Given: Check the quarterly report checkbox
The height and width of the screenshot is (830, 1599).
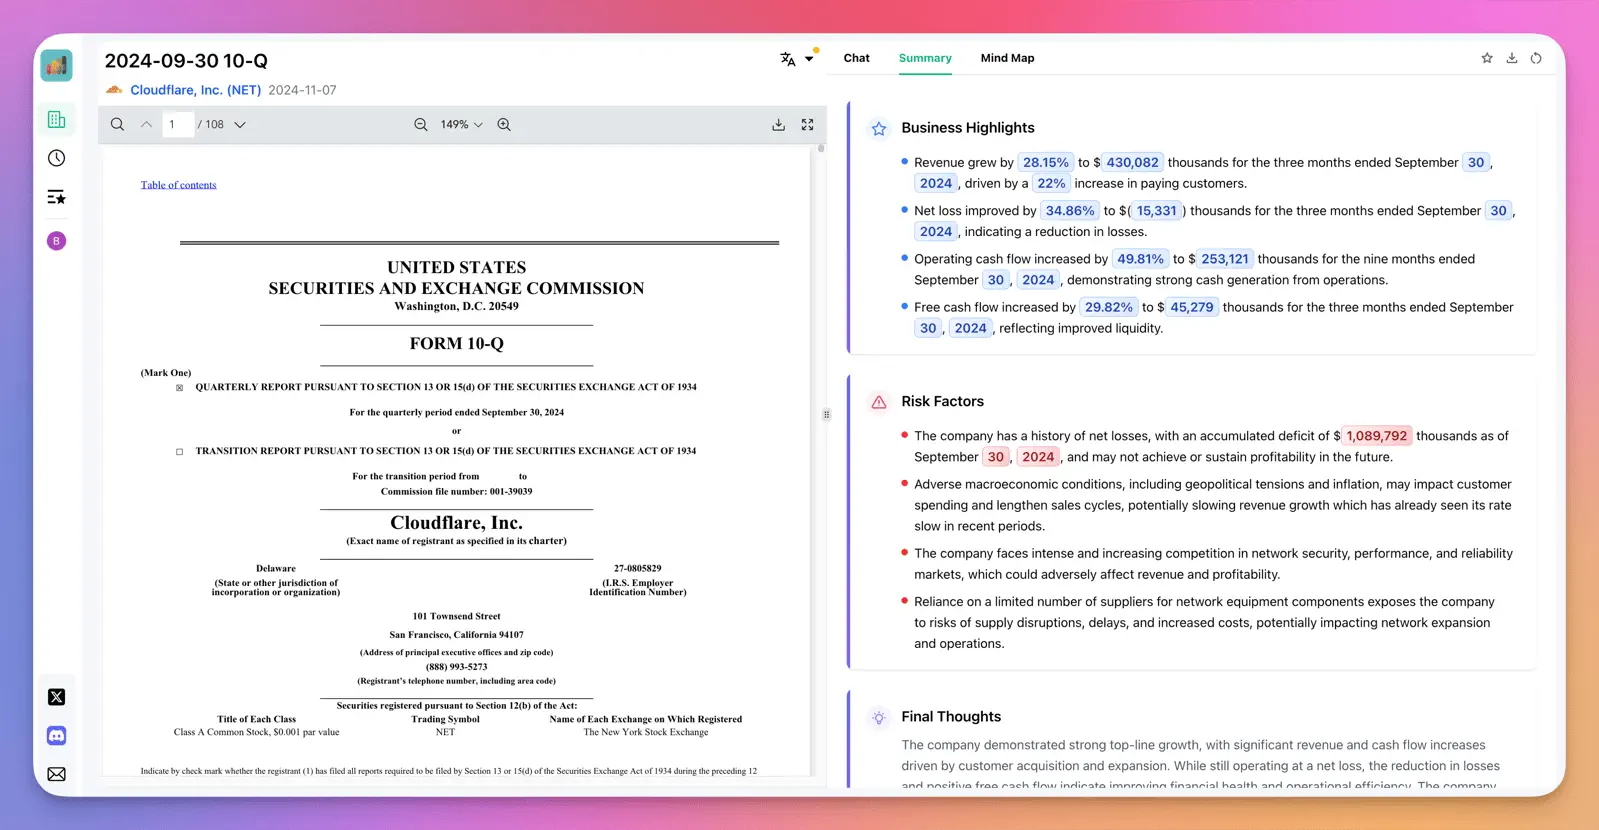Looking at the screenshot, I should (180, 388).
